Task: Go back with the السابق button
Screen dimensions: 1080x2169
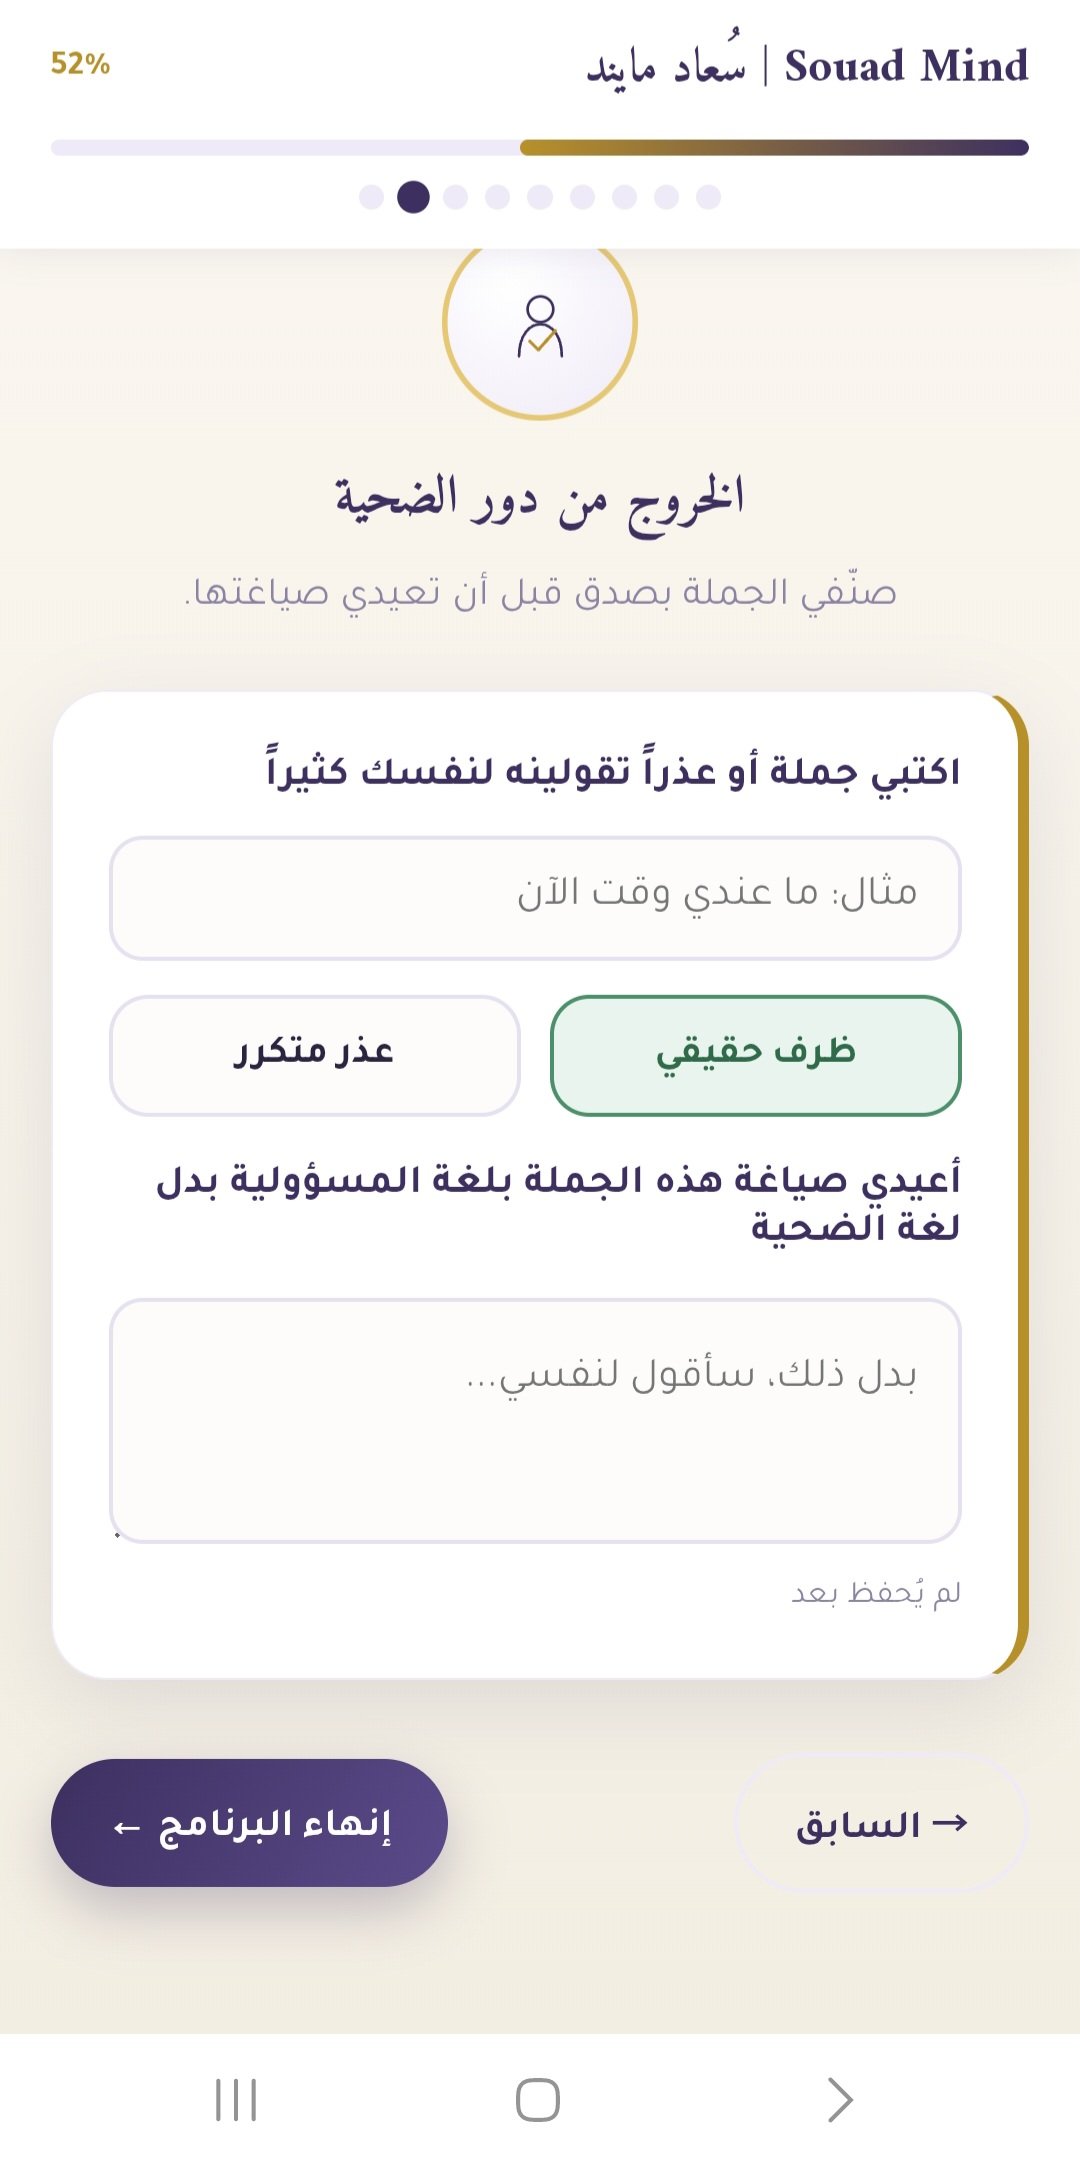Action: tap(881, 1824)
